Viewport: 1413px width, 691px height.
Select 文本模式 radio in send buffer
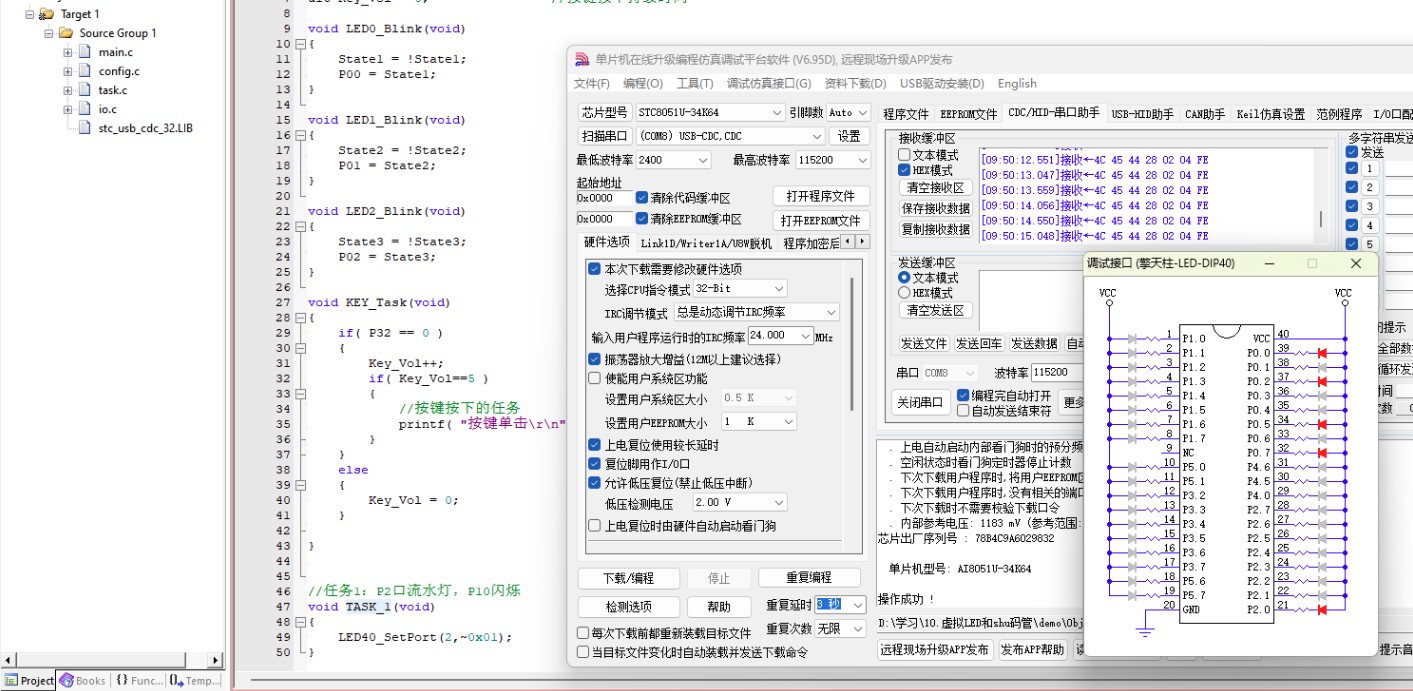click(904, 277)
